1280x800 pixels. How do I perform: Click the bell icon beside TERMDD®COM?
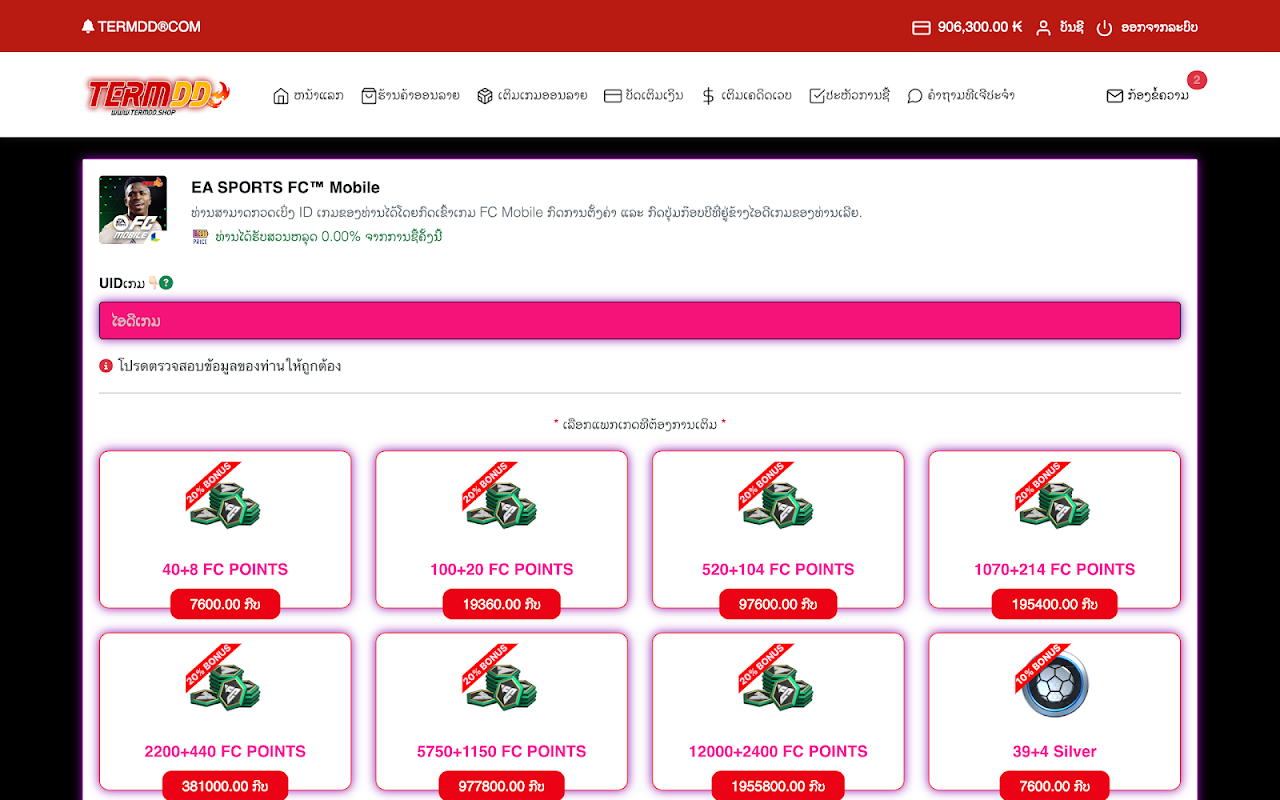point(88,27)
